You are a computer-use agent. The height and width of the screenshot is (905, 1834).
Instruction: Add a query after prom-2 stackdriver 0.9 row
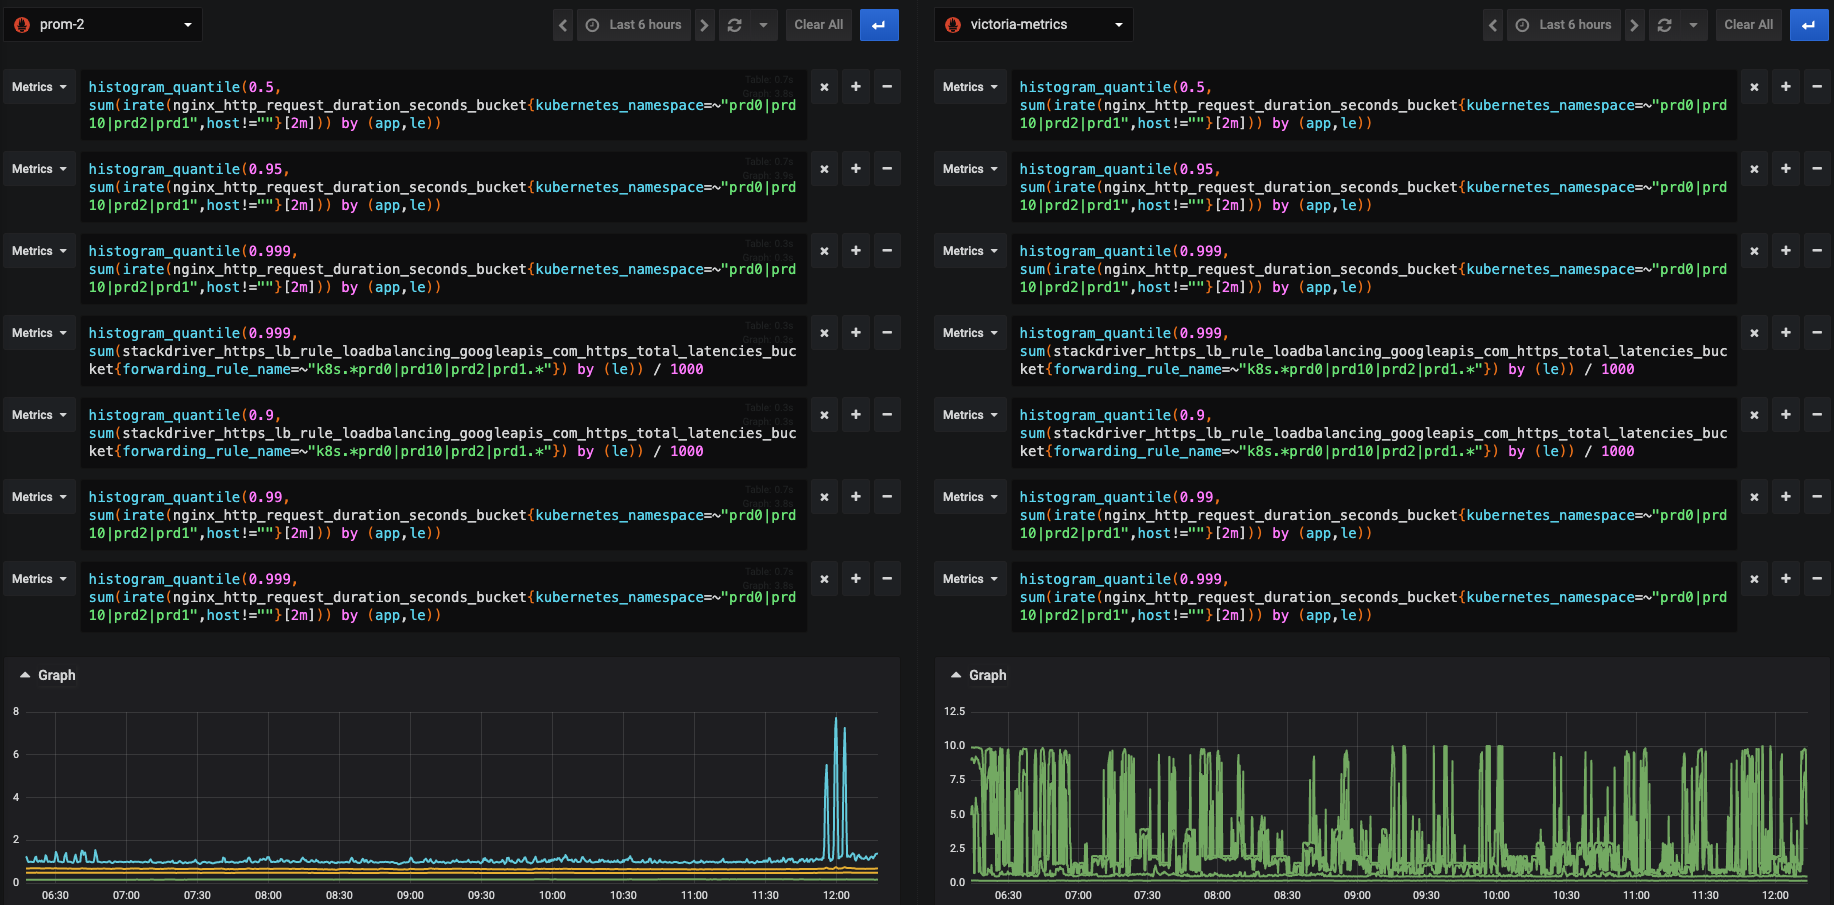856,415
